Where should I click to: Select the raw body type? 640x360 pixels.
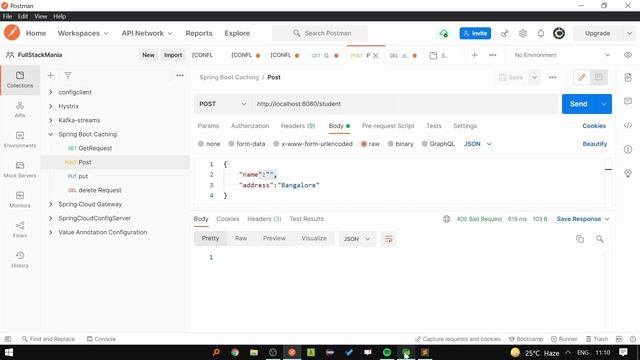[x=370, y=144]
